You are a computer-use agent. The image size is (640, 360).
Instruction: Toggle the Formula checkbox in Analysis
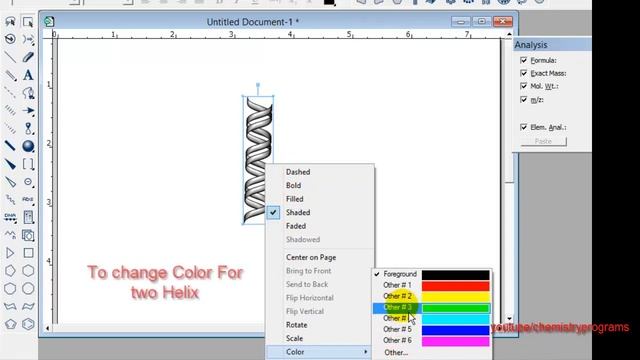(524, 60)
